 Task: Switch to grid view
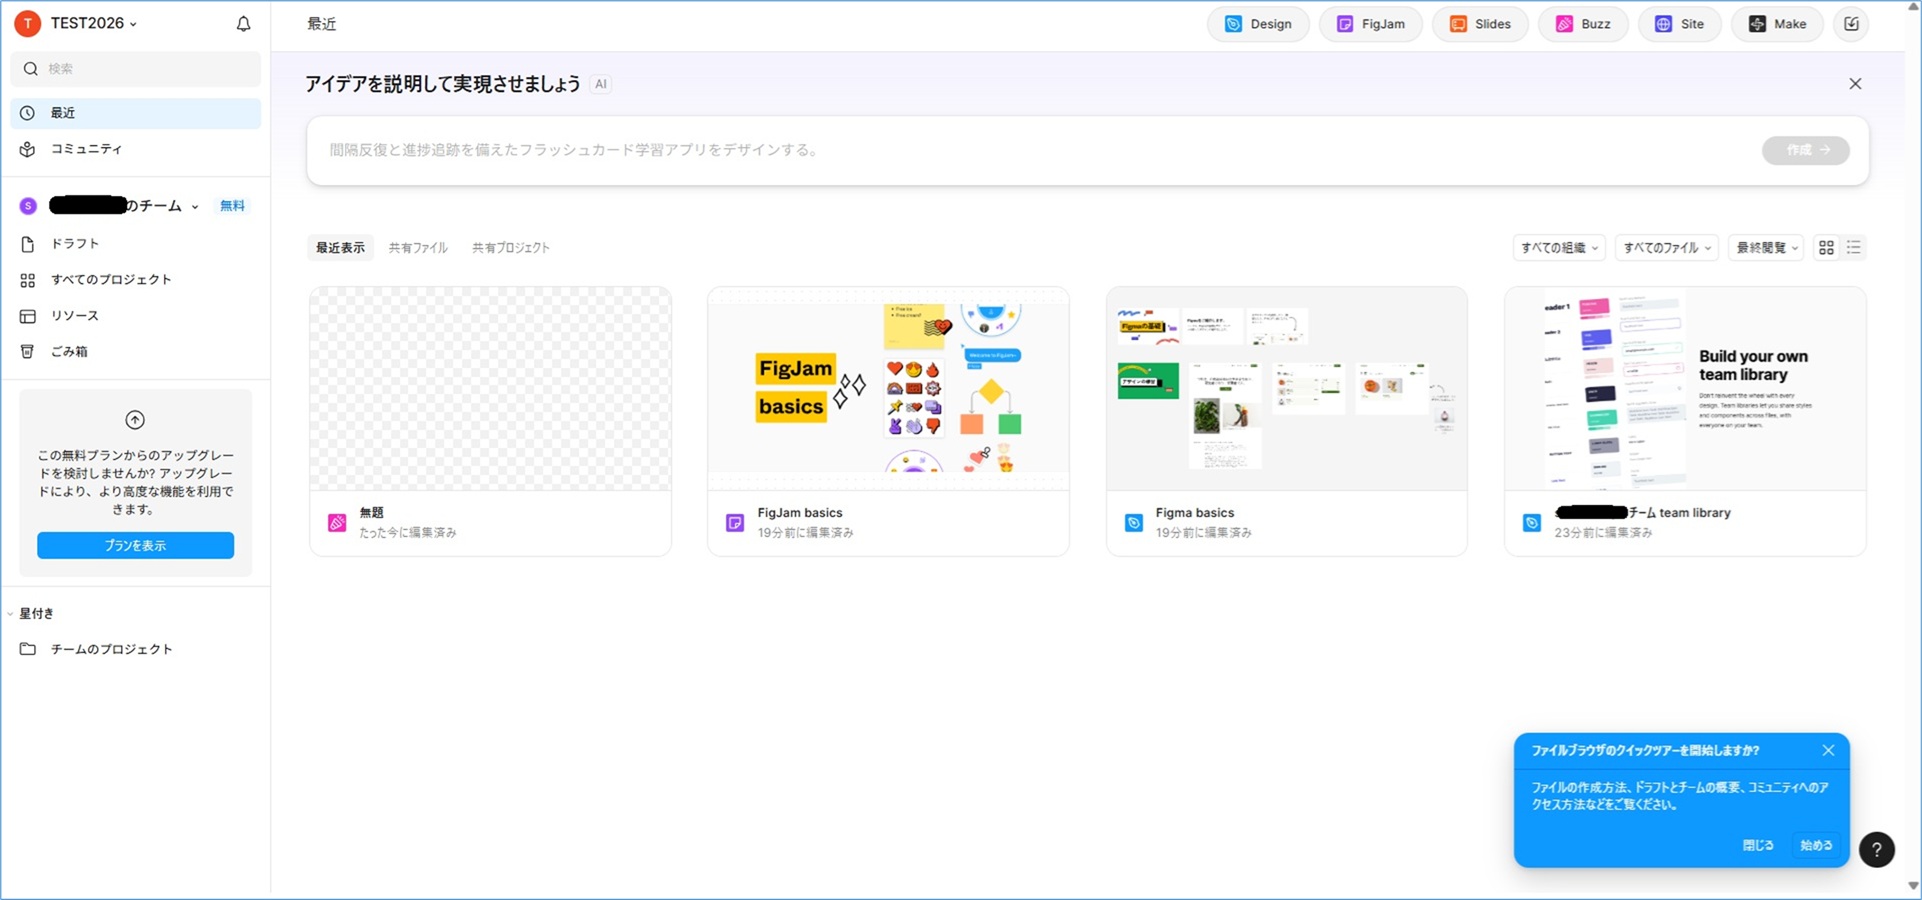[1826, 248]
